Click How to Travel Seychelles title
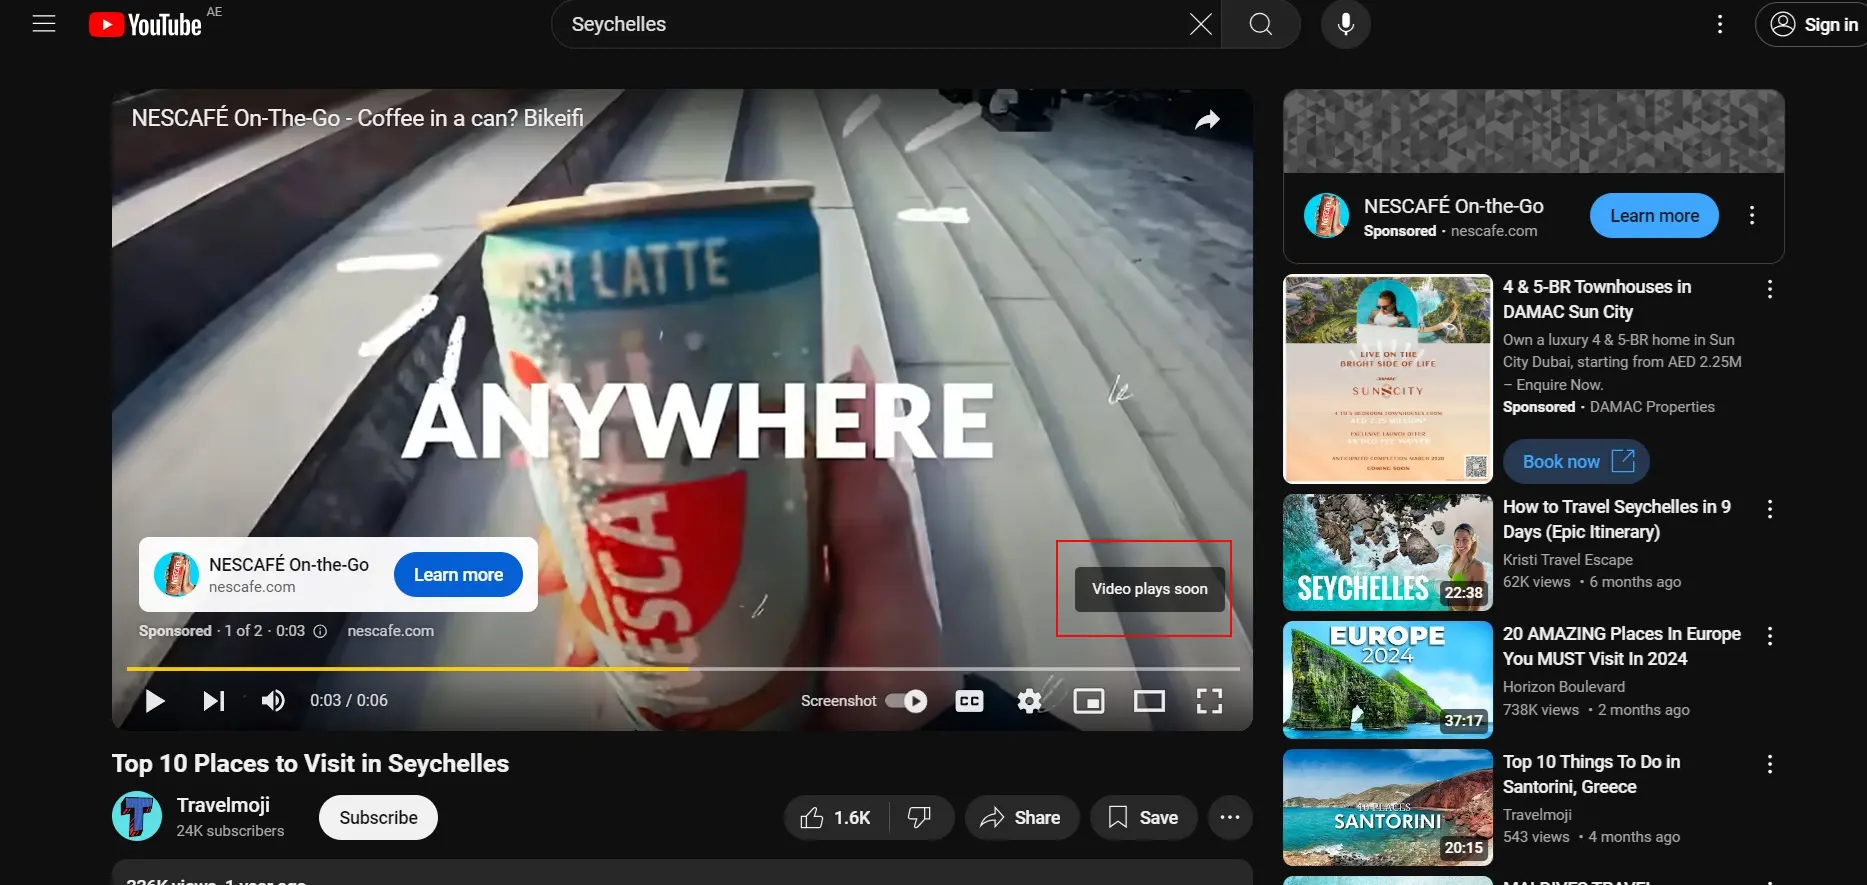1867x885 pixels. coord(1616,519)
